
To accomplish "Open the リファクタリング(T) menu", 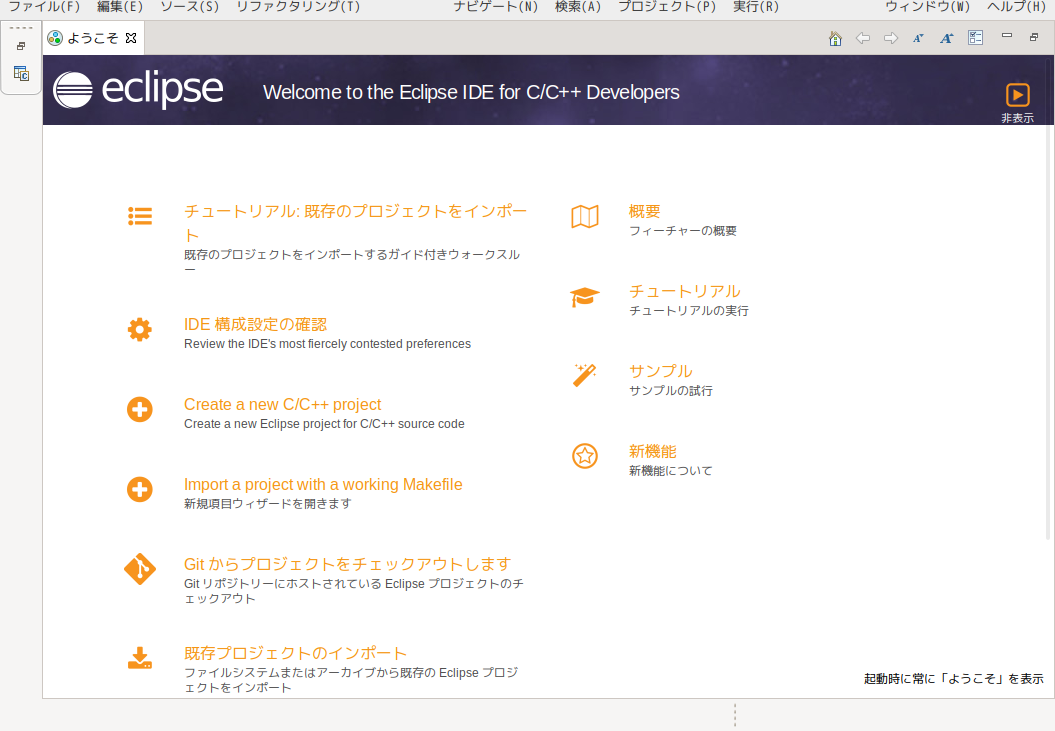I will pyautogui.click(x=298, y=7).
